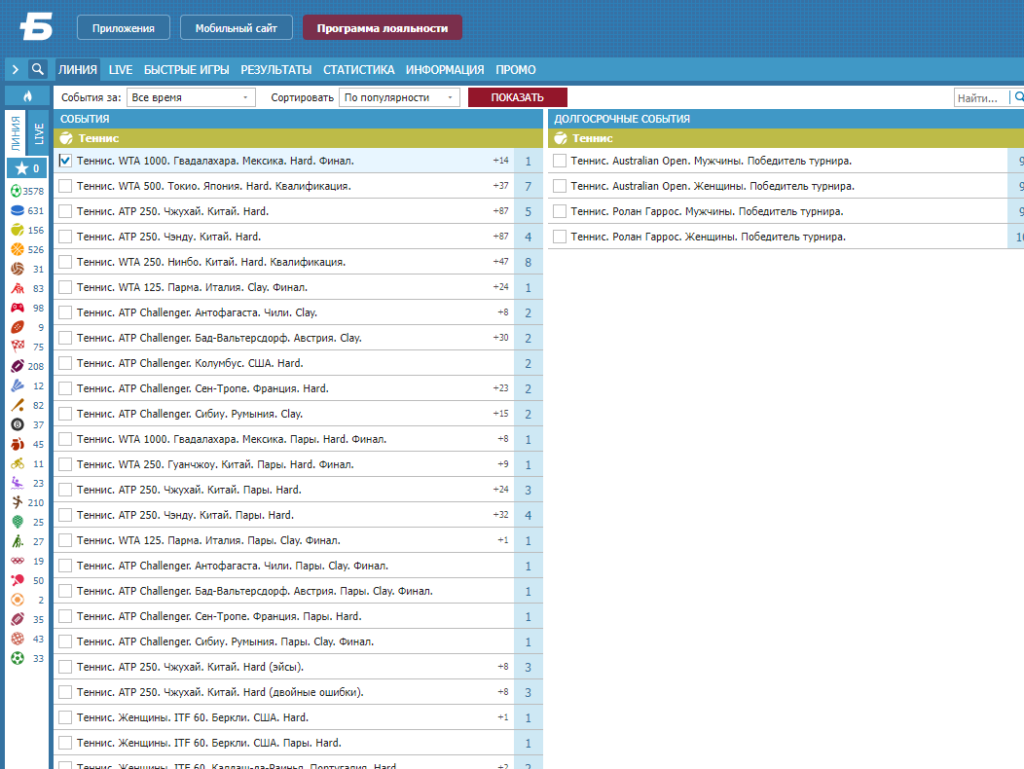Open ИНФОРМАЦИЯ menu item
Viewport: 1024px width, 769px height.
[x=445, y=70]
